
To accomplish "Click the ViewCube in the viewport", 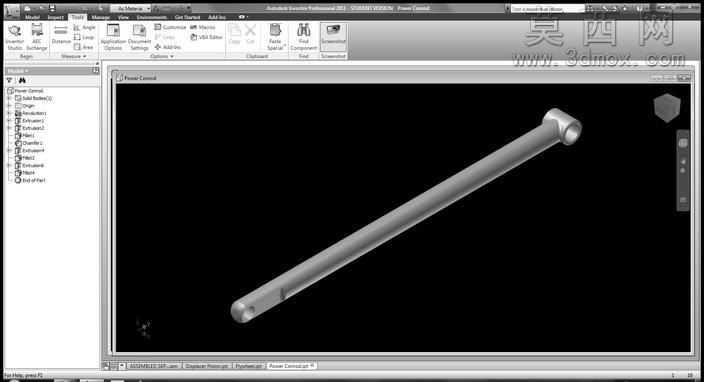I will pyautogui.click(x=667, y=108).
